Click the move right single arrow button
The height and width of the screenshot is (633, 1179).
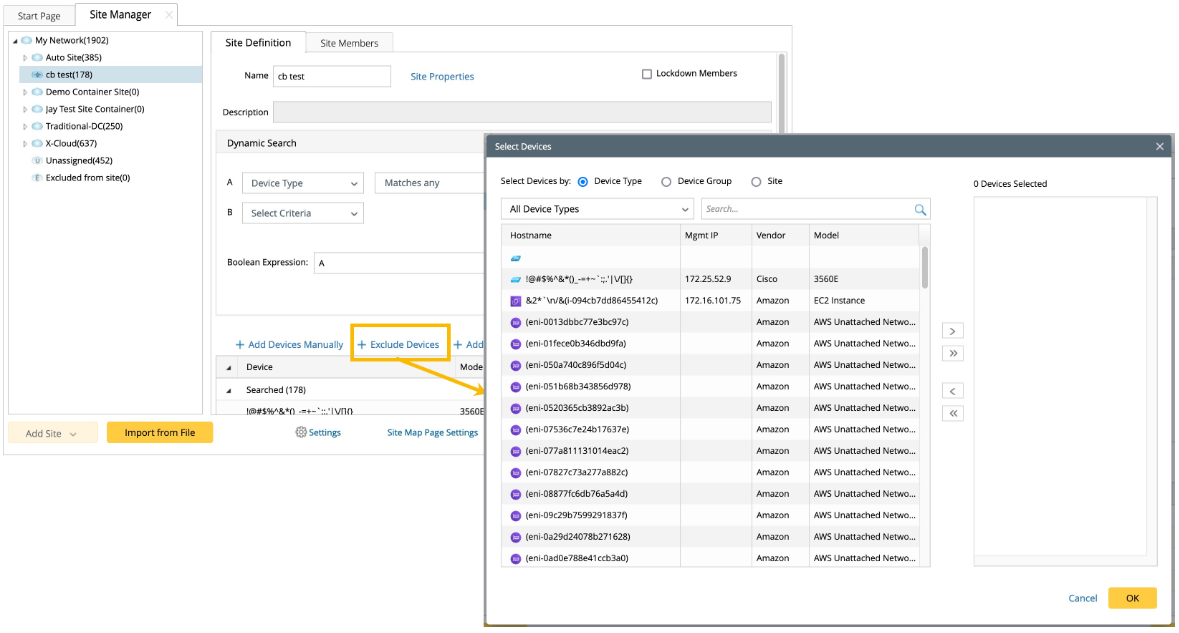pyautogui.click(x=953, y=331)
